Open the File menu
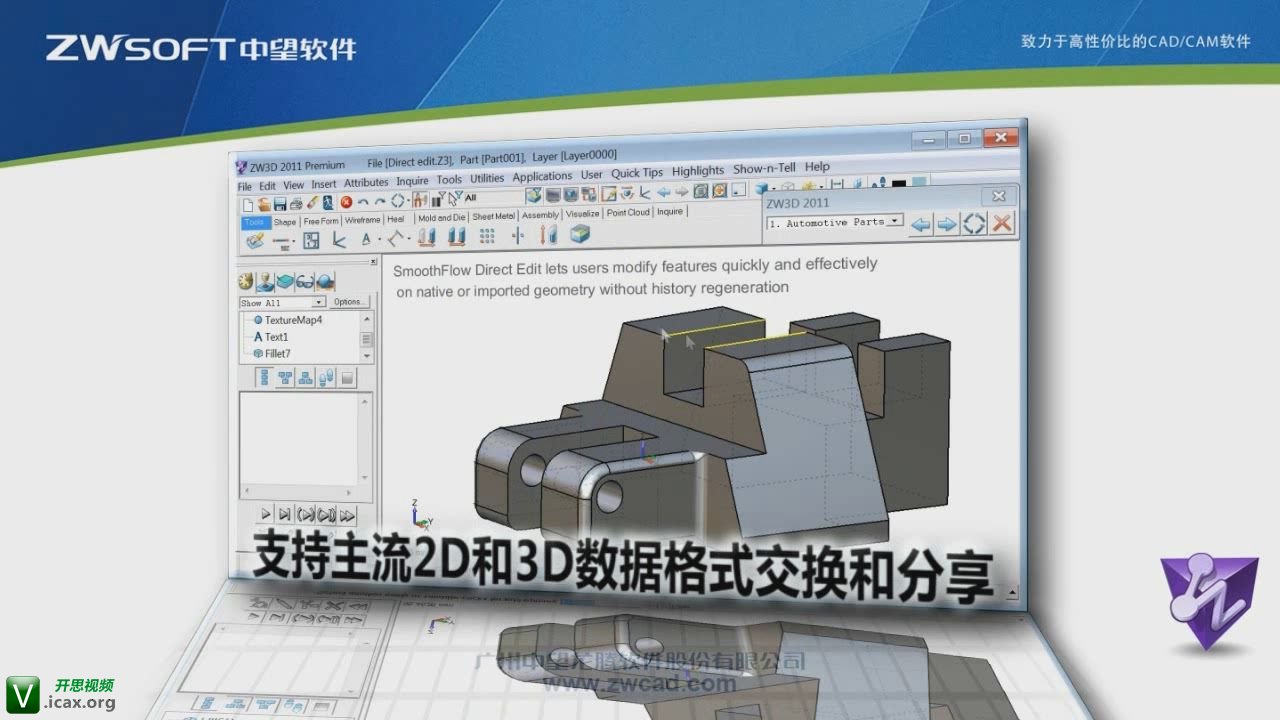Image resolution: width=1280 pixels, height=720 pixels. pyautogui.click(x=245, y=186)
